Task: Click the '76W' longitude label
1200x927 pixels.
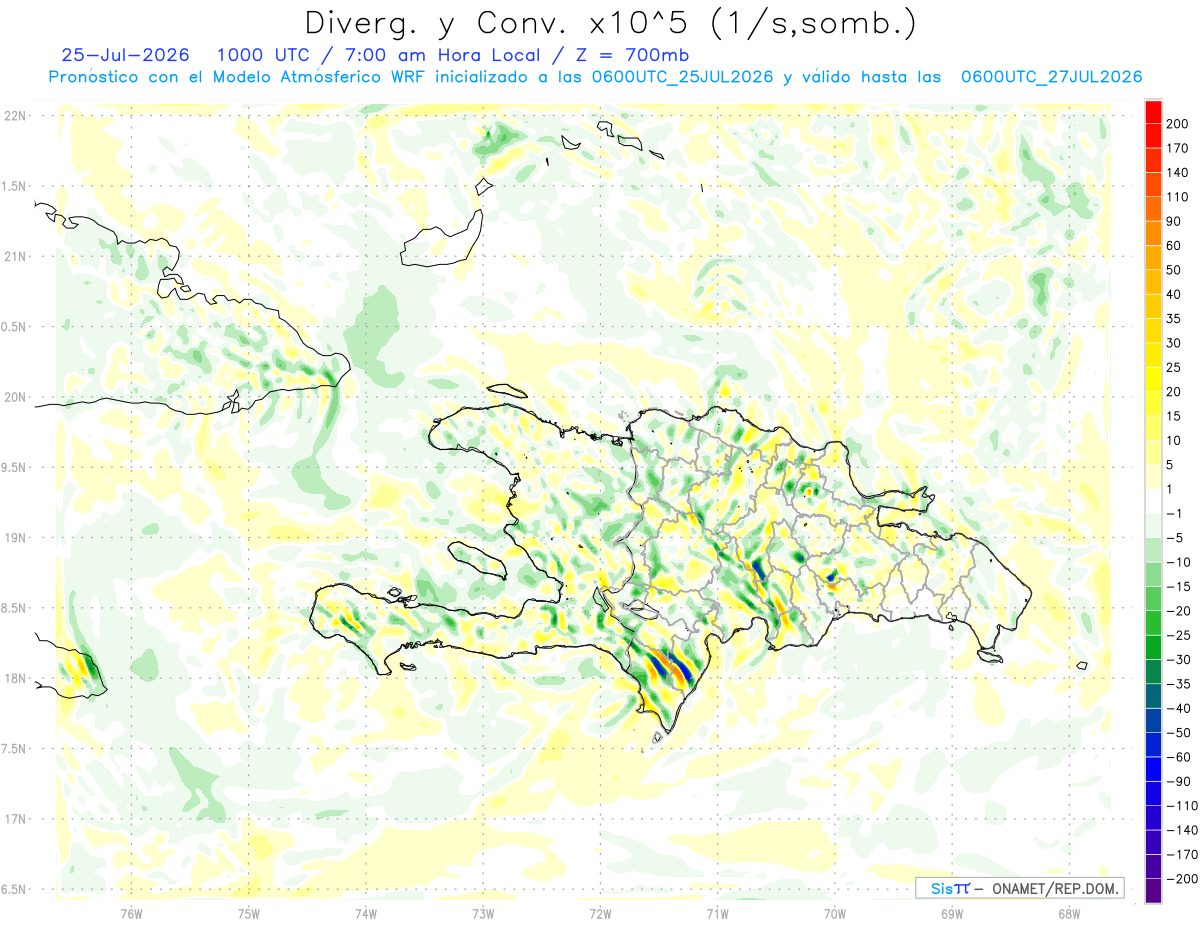Action: pos(132,913)
